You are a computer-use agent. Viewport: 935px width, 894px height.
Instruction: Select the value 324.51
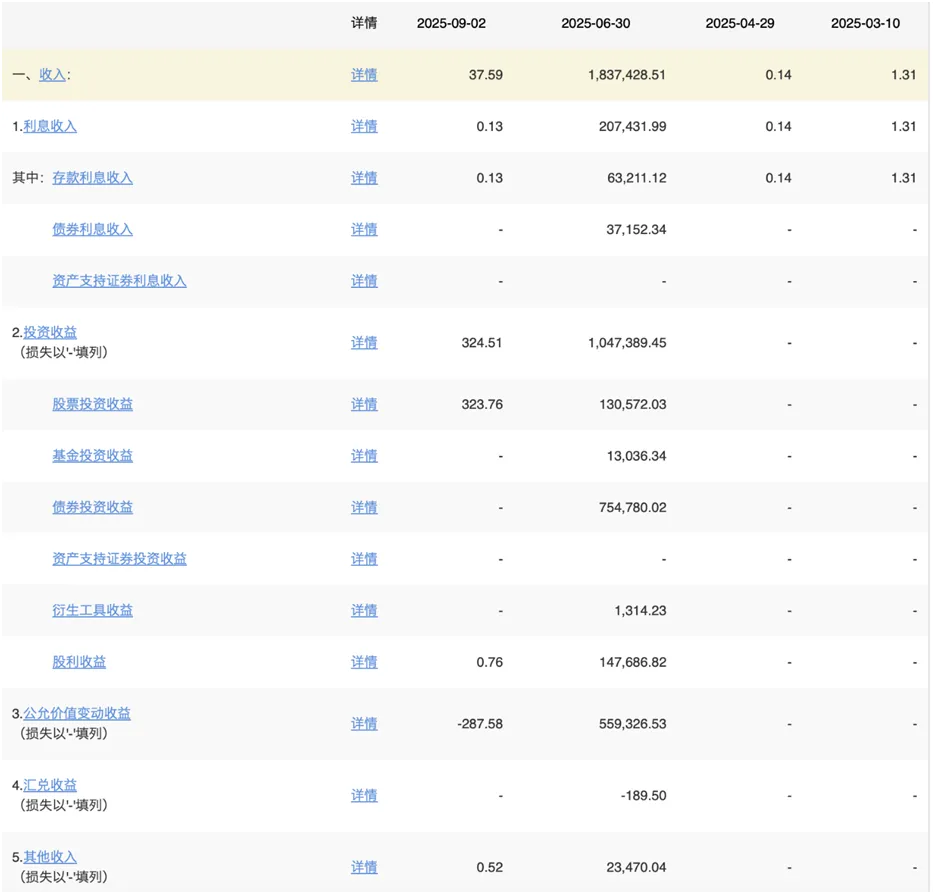(x=482, y=343)
